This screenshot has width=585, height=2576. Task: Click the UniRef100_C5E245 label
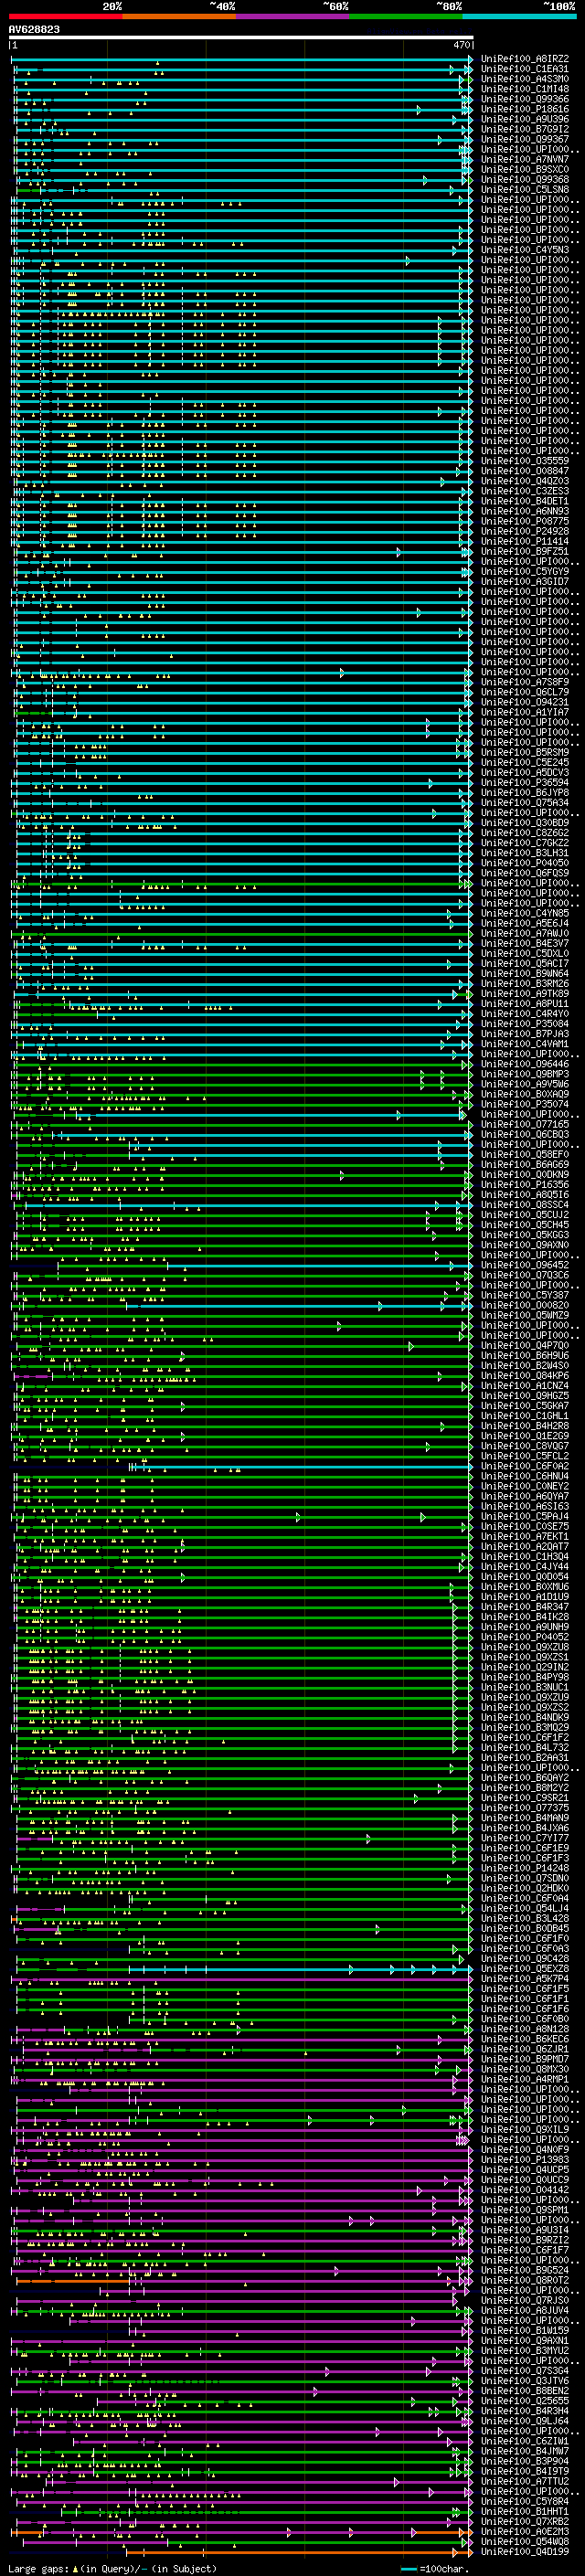(x=525, y=762)
